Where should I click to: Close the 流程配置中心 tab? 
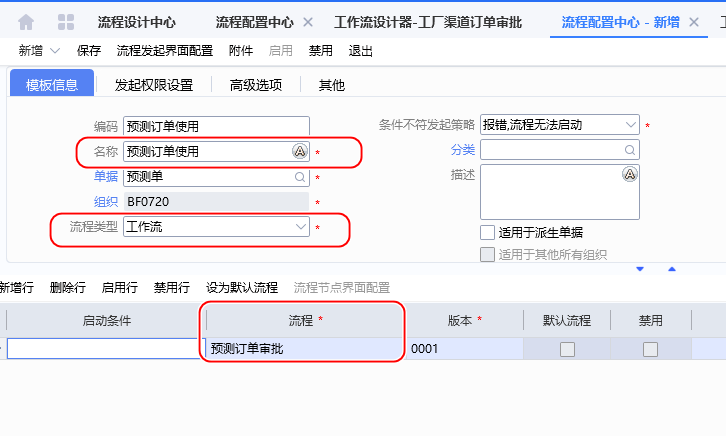tap(307, 21)
